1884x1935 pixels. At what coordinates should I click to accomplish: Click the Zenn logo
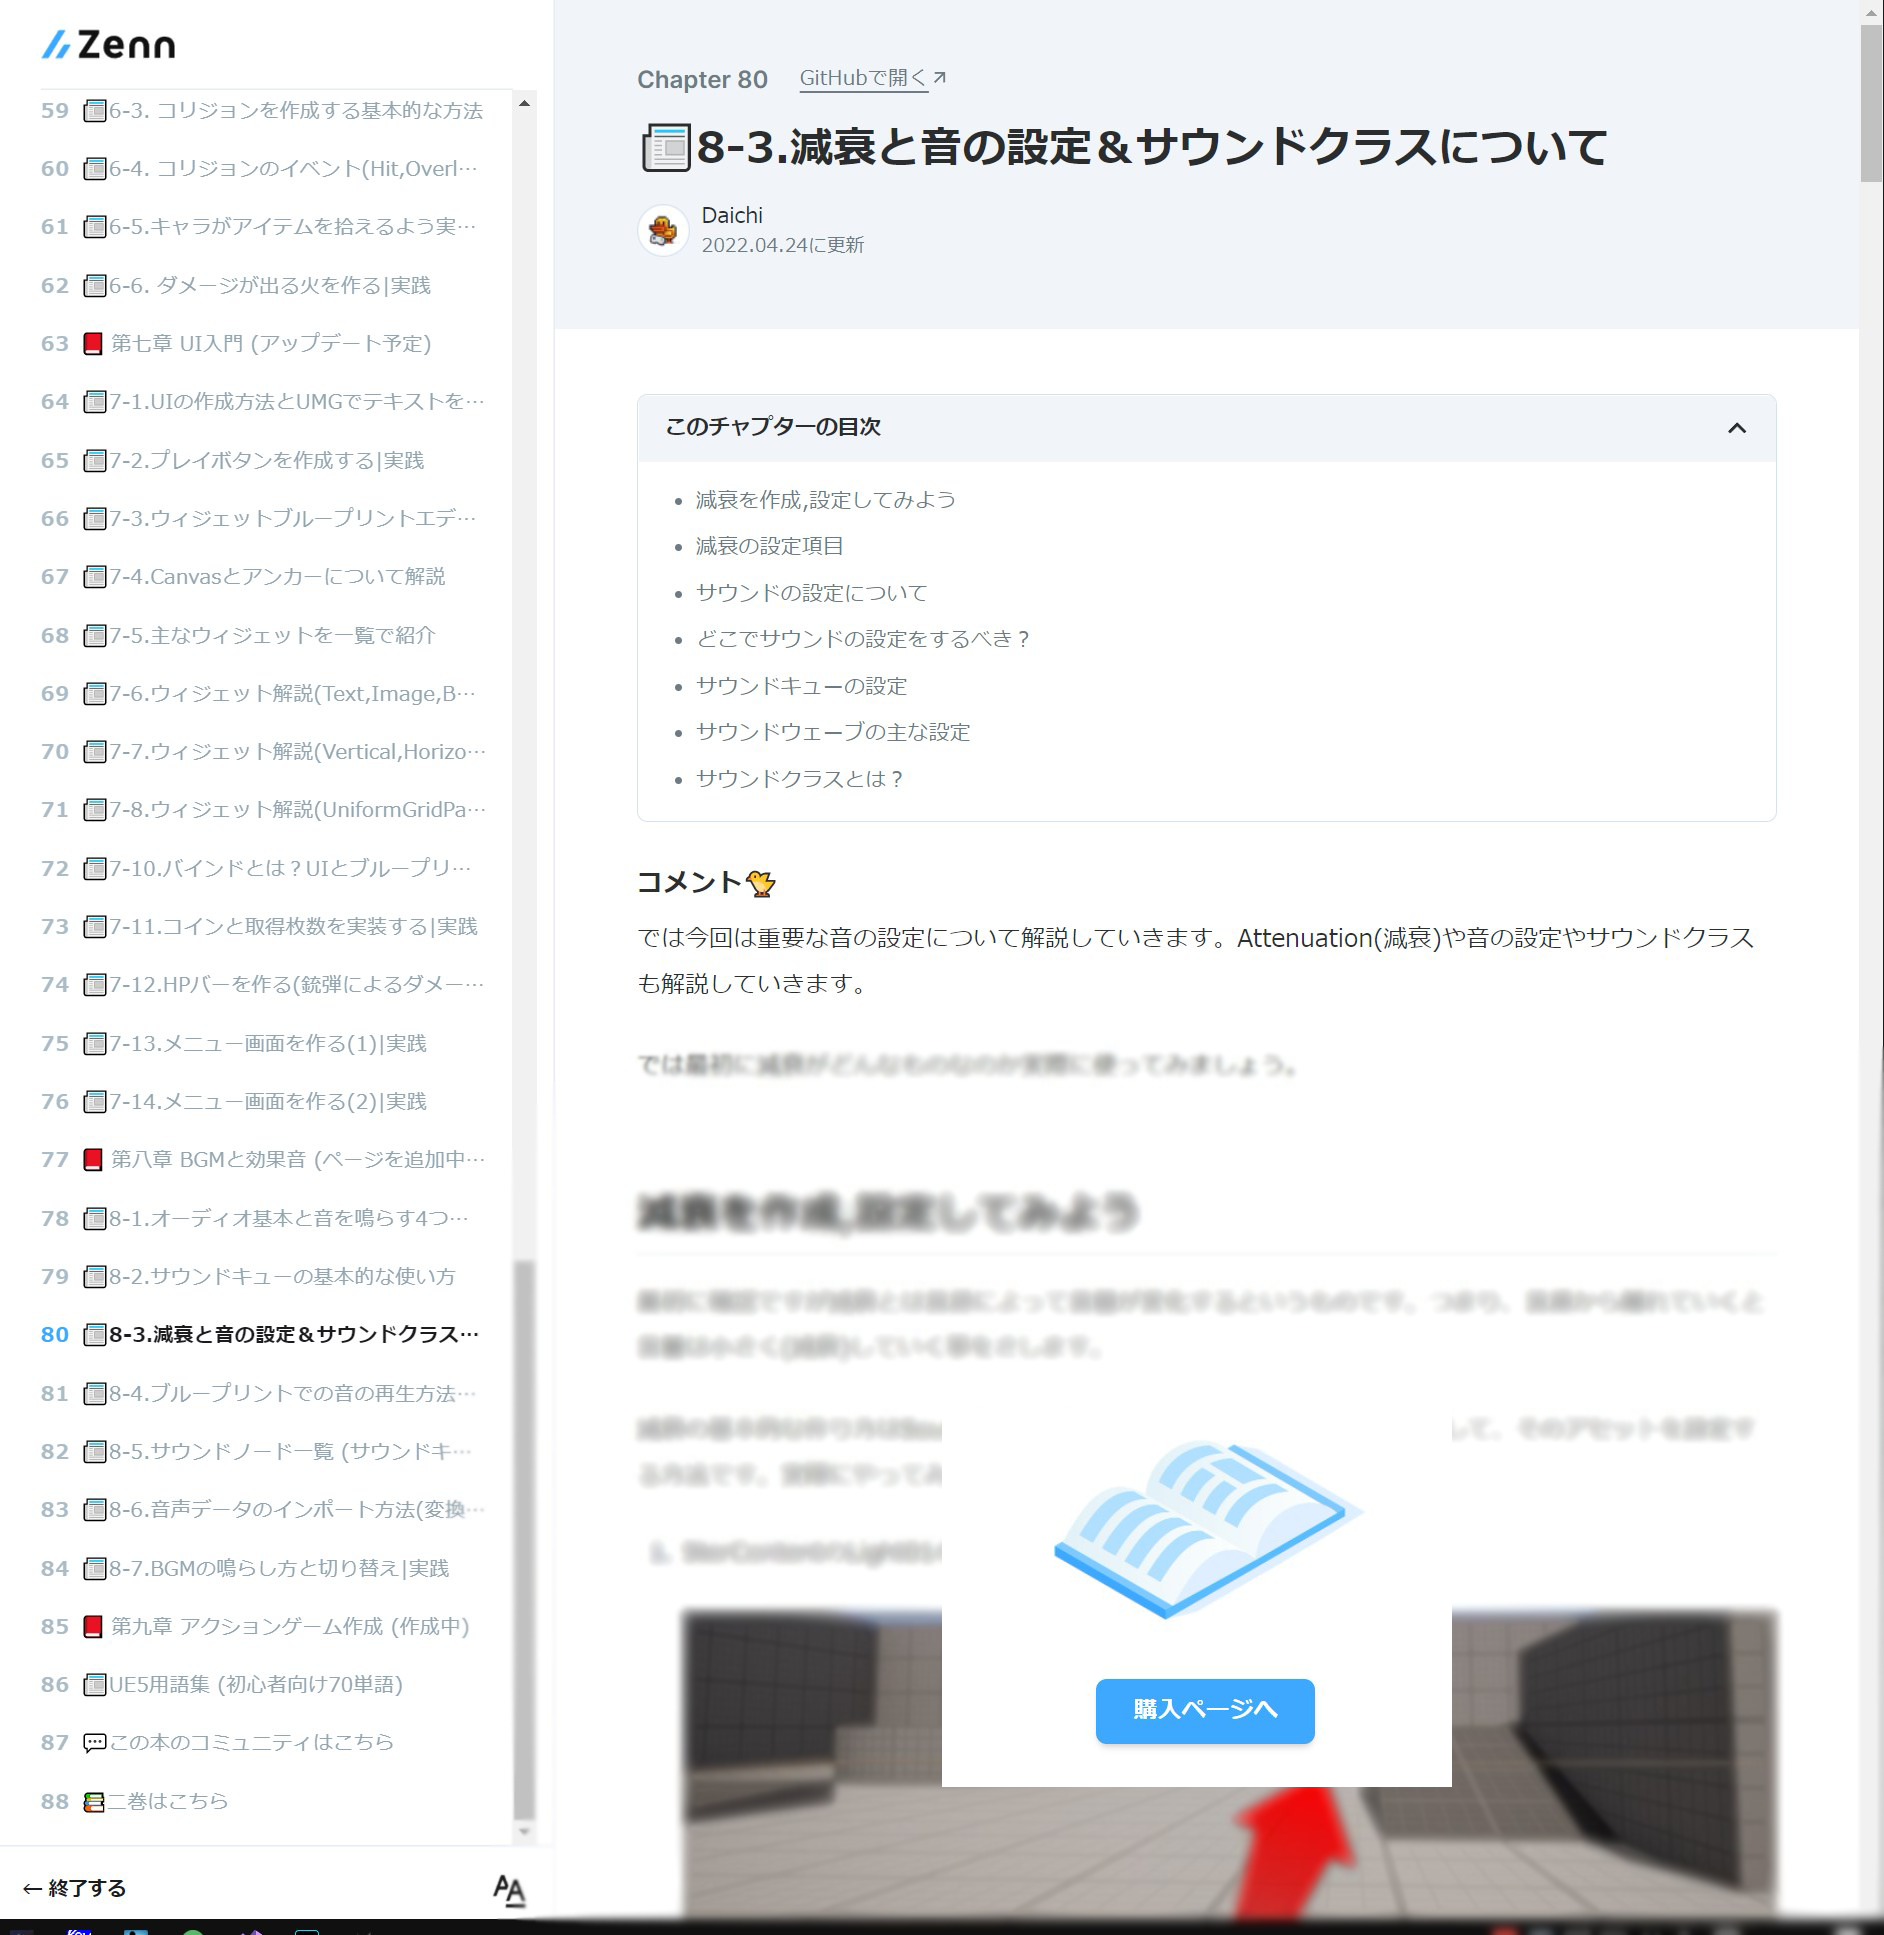click(x=110, y=44)
